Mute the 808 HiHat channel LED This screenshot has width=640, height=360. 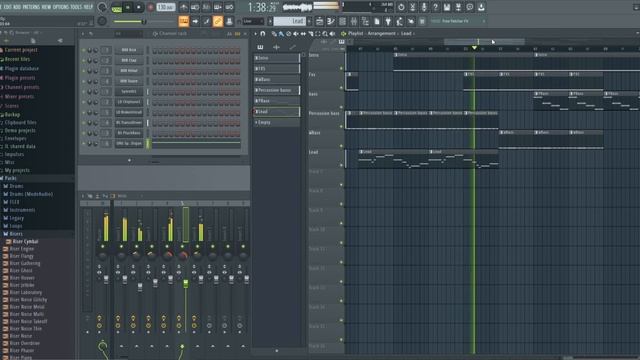(84, 71)
